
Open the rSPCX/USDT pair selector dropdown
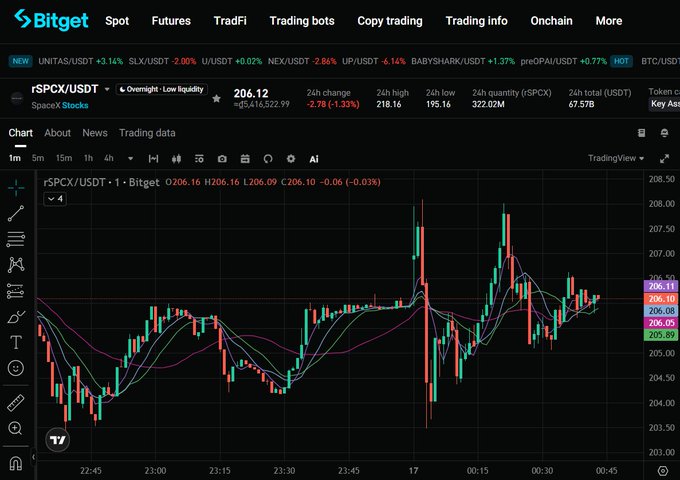point(107,89)
